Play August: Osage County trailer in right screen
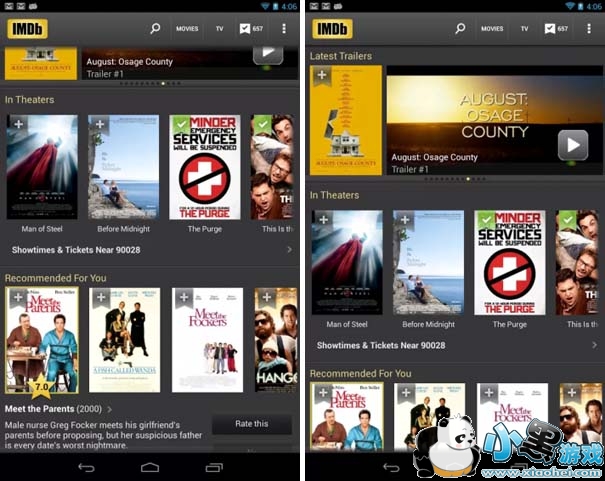The height and width of the screenshot is (481, 605). coord(573,145)
